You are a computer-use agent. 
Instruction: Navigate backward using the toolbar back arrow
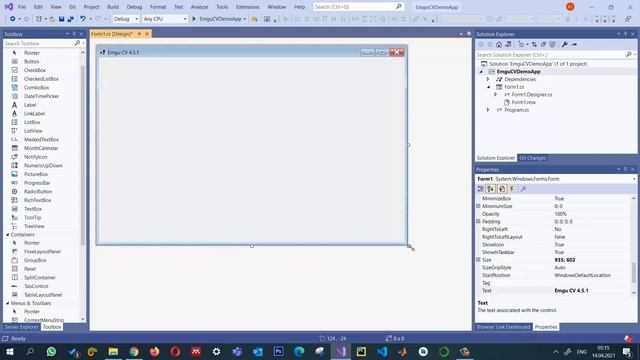13,19
